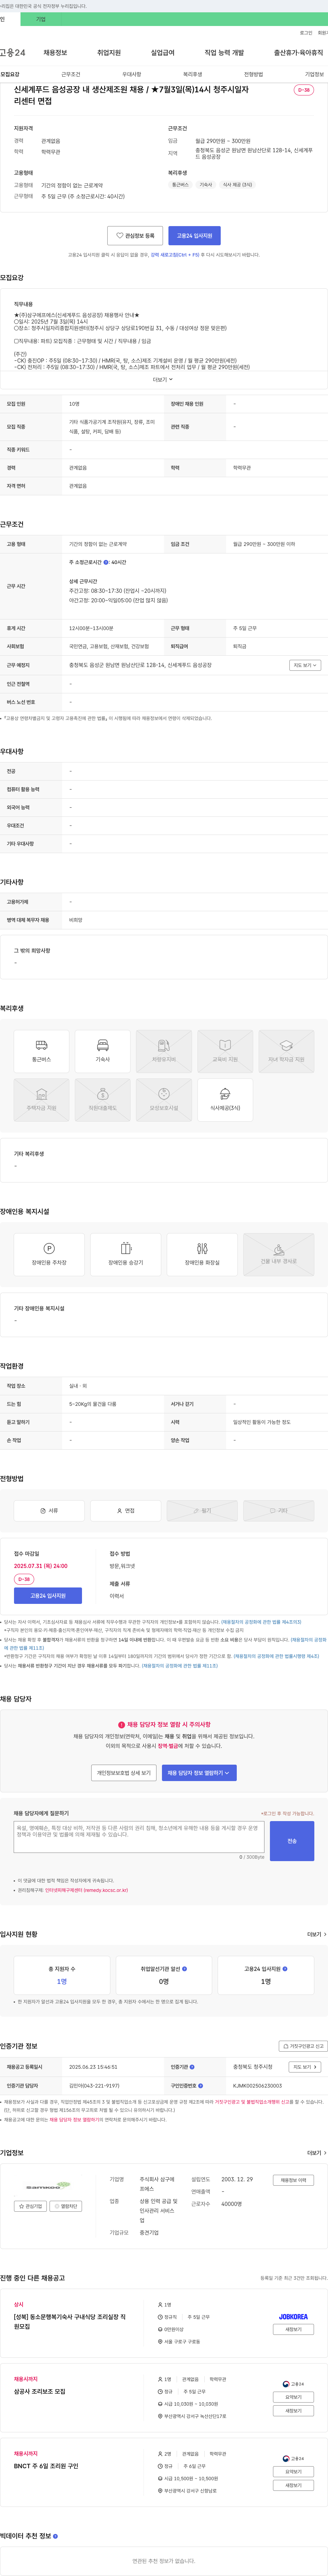Click the 거짓구인광고 신고 button
This screenshot has width=328, height=2576.
pos(303,2046)
